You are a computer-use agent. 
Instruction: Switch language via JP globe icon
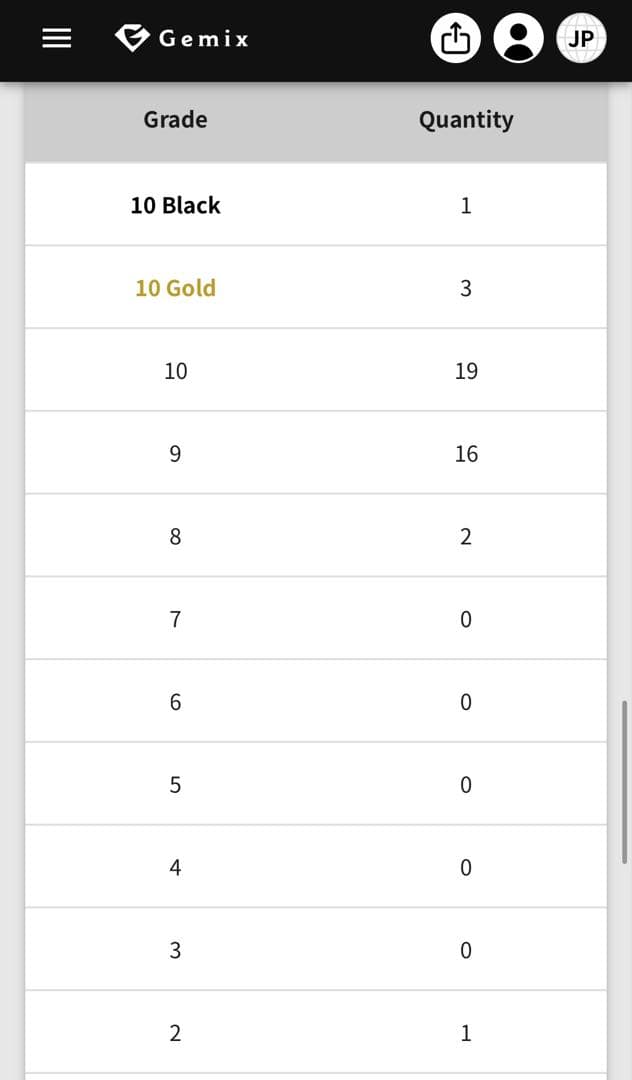click(581, 39)
